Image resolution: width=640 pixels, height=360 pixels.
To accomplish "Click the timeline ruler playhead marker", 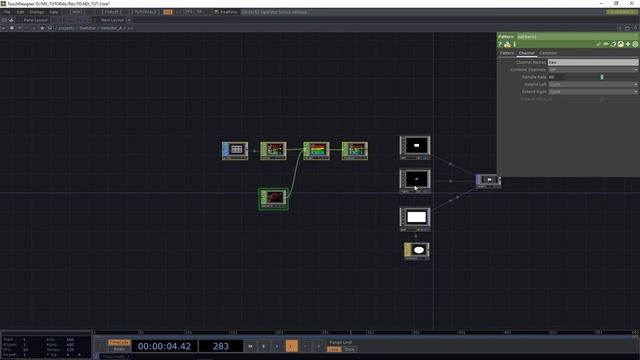I will [350, 333].
